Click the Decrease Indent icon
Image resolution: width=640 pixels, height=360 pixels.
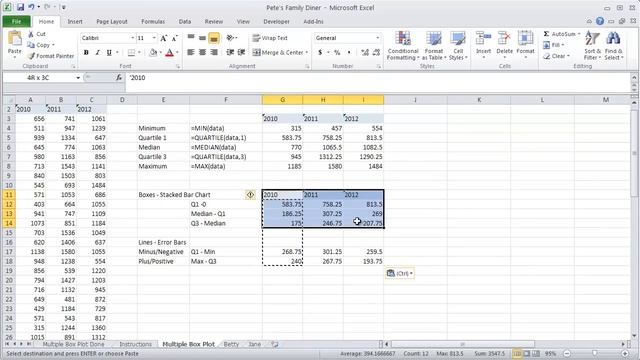[230, 52]
